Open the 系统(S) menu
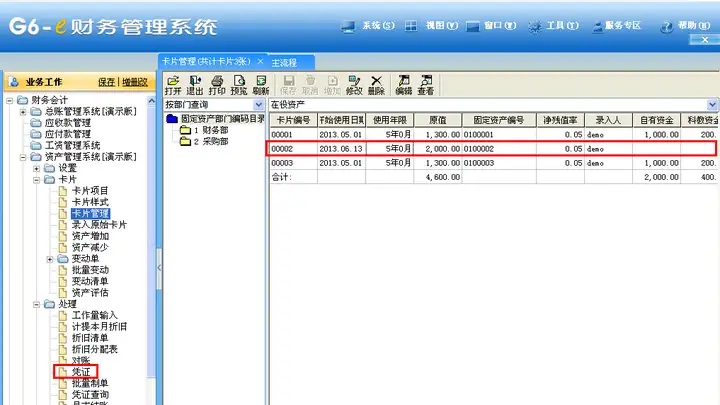 pos(368,26)
